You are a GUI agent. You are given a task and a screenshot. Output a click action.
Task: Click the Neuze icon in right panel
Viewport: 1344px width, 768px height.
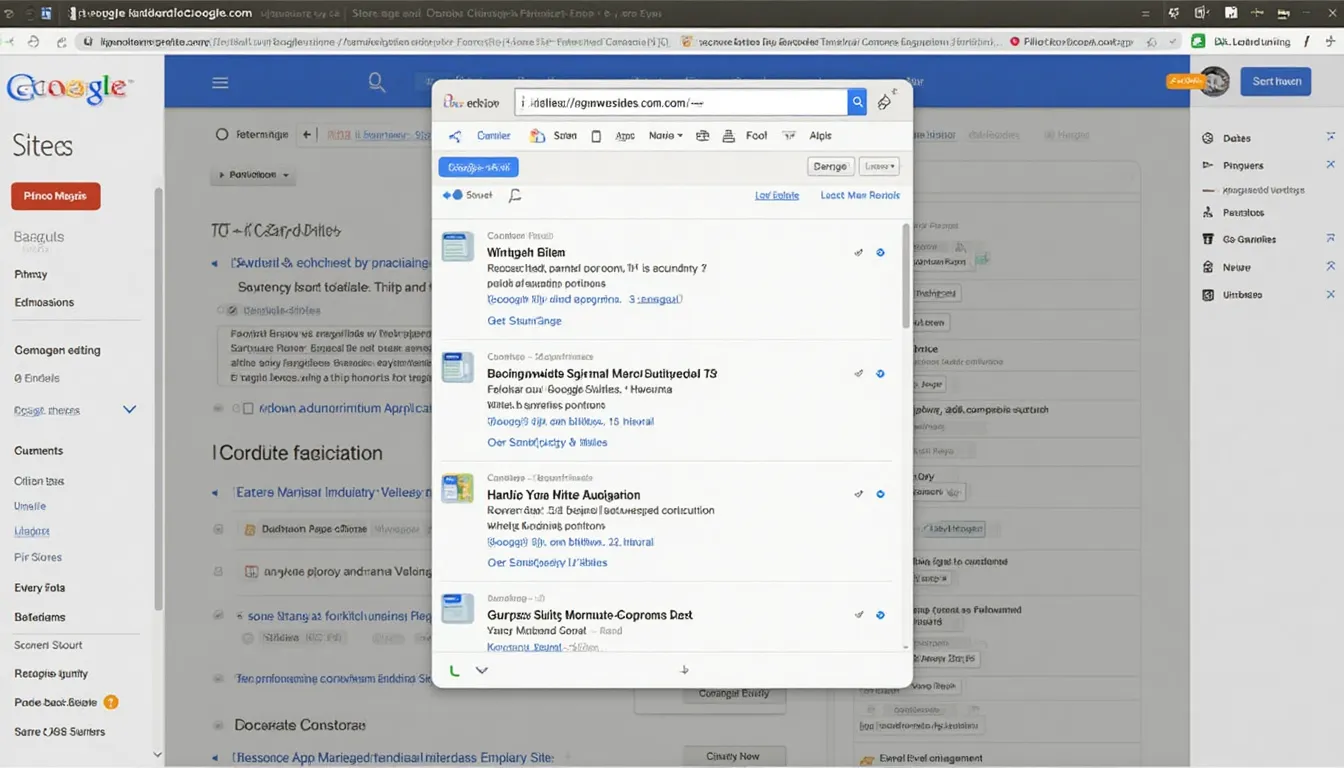click(1207, 268)
